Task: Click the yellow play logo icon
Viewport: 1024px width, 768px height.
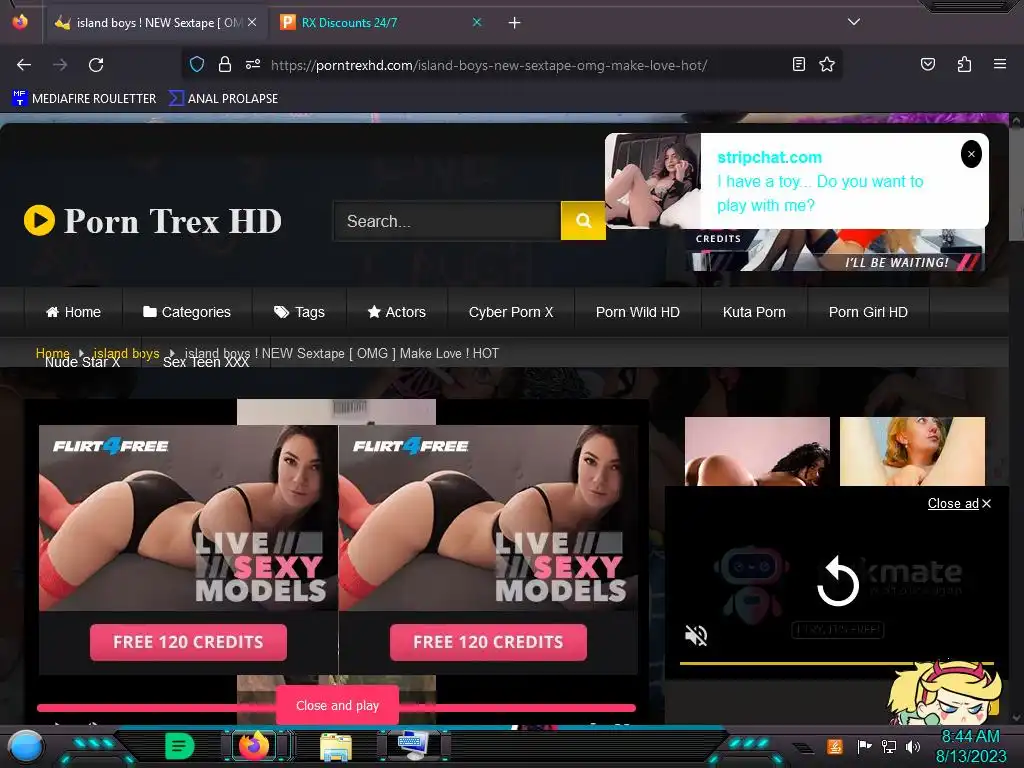Action: 39,220
